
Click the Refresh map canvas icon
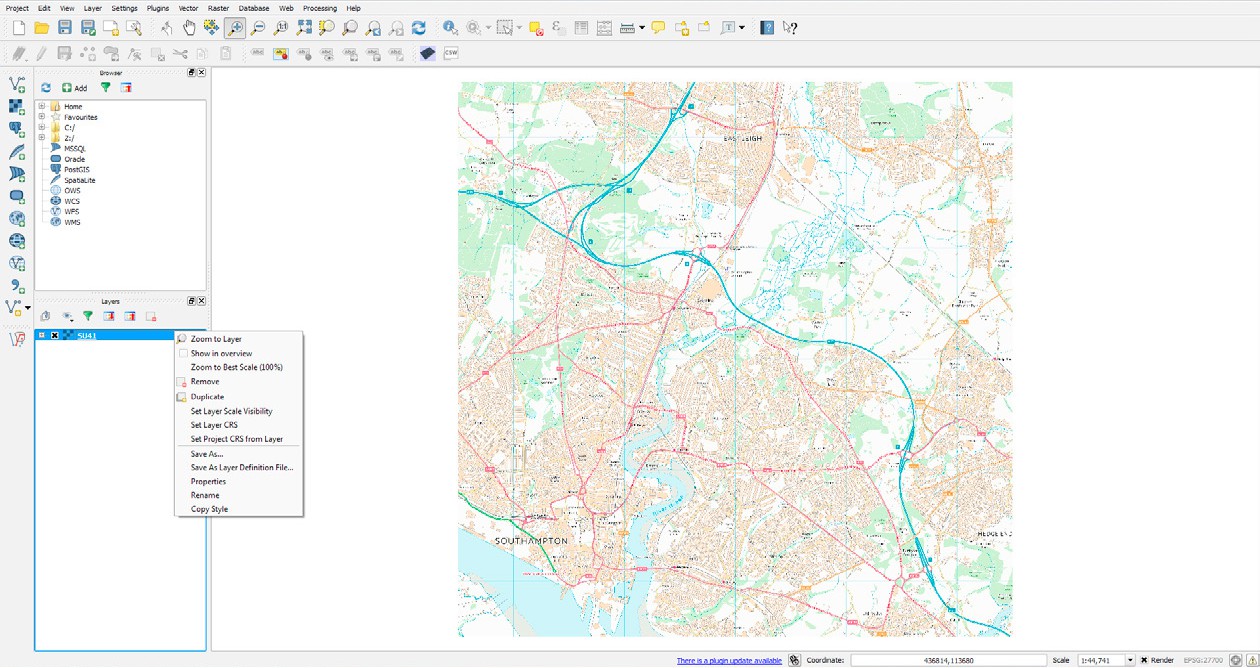[x=418, y=27]
